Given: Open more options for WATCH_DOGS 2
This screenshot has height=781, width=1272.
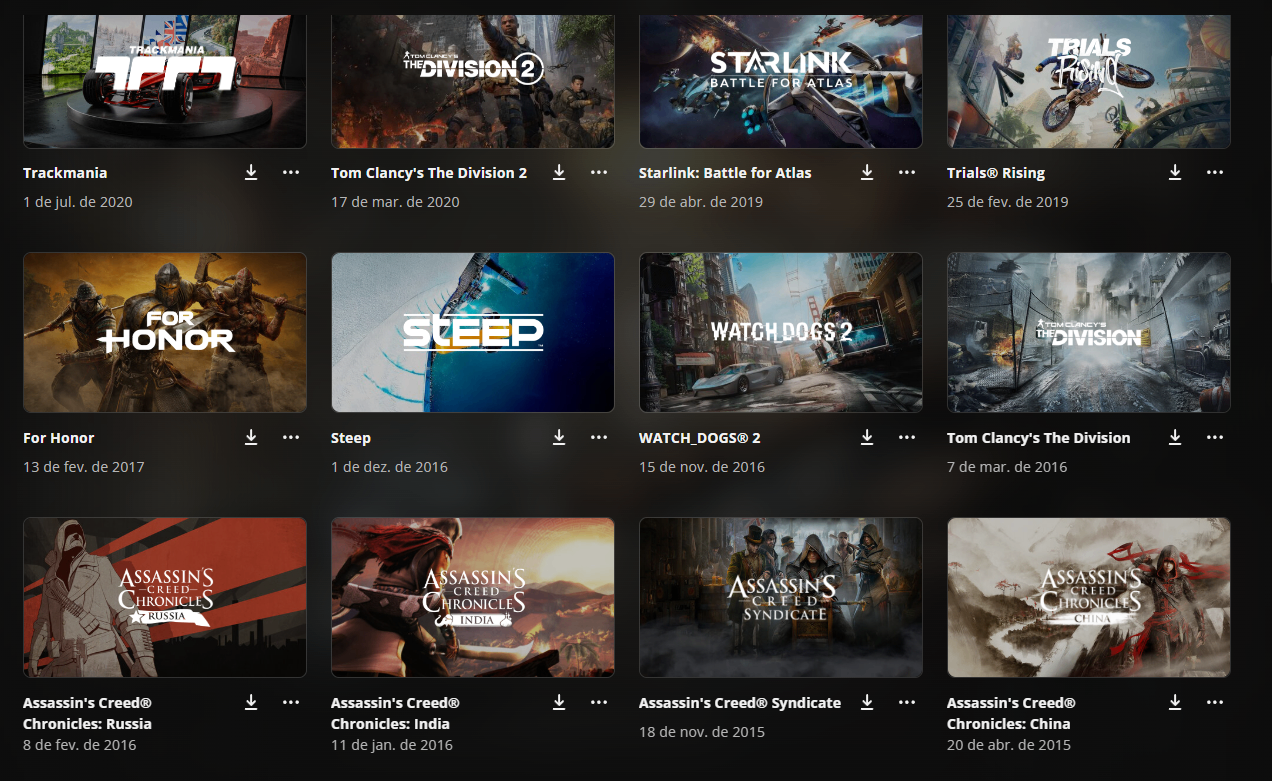Looking at the screenshot, I should [x=907, y=438].
